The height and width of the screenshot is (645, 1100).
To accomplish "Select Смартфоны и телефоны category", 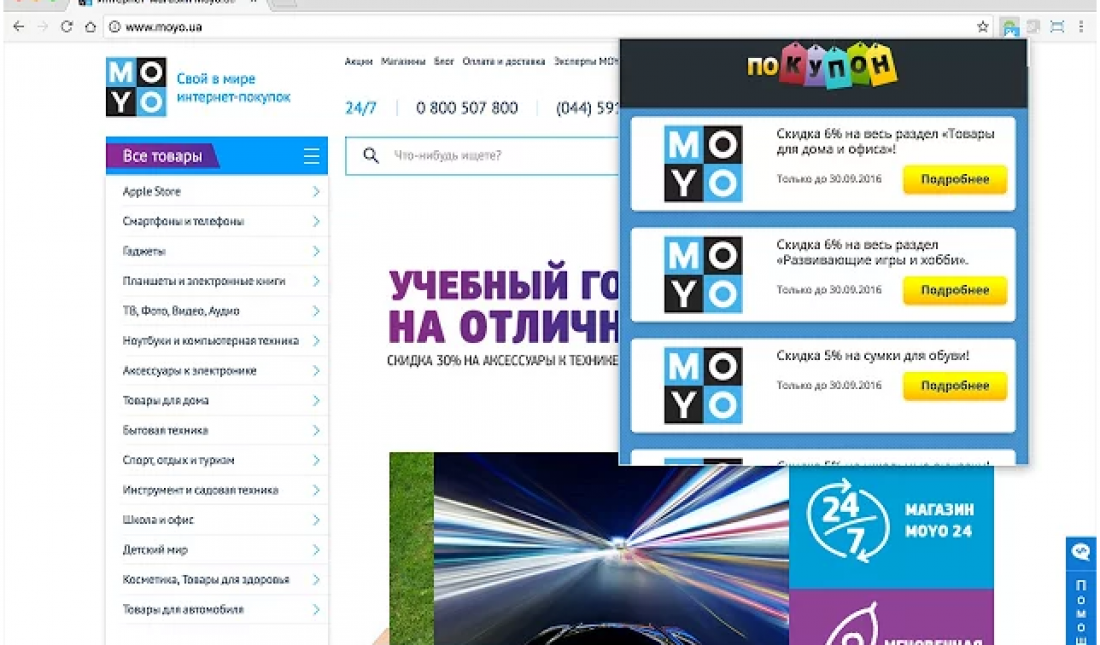I will coord(183,222).
